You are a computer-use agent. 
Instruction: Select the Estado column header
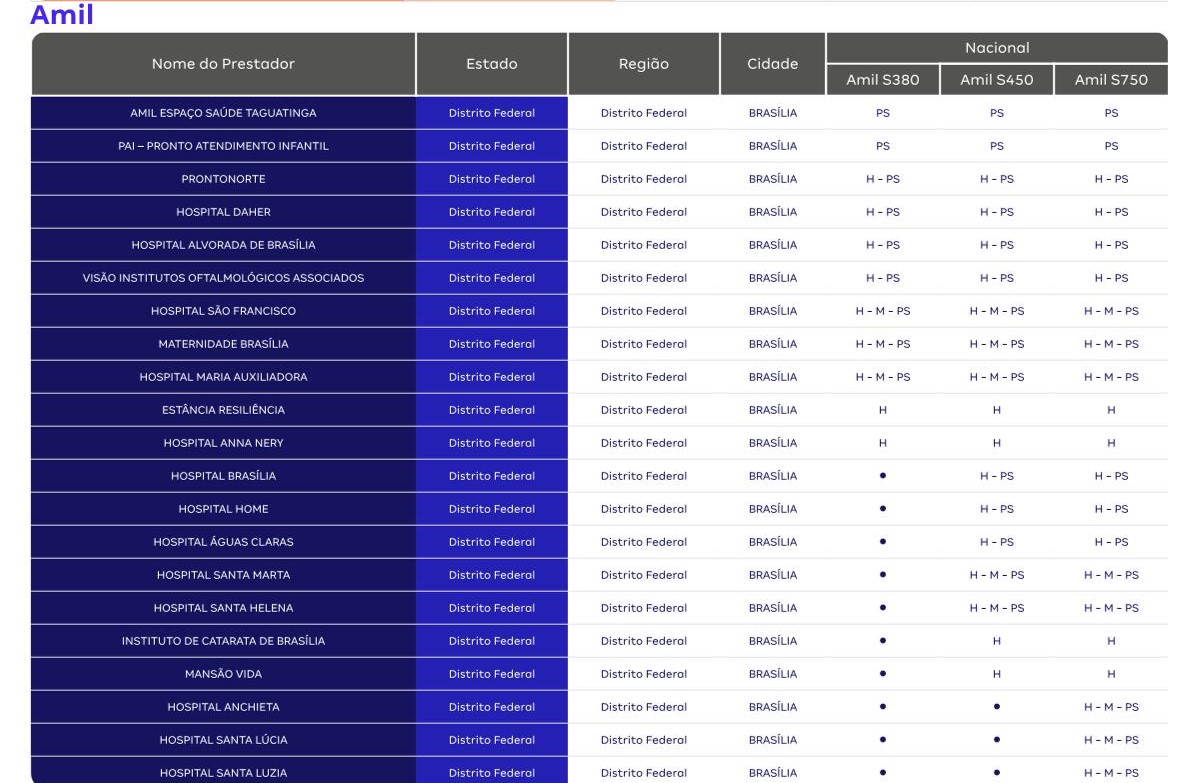pyautogui.click(x=492, y=64)
